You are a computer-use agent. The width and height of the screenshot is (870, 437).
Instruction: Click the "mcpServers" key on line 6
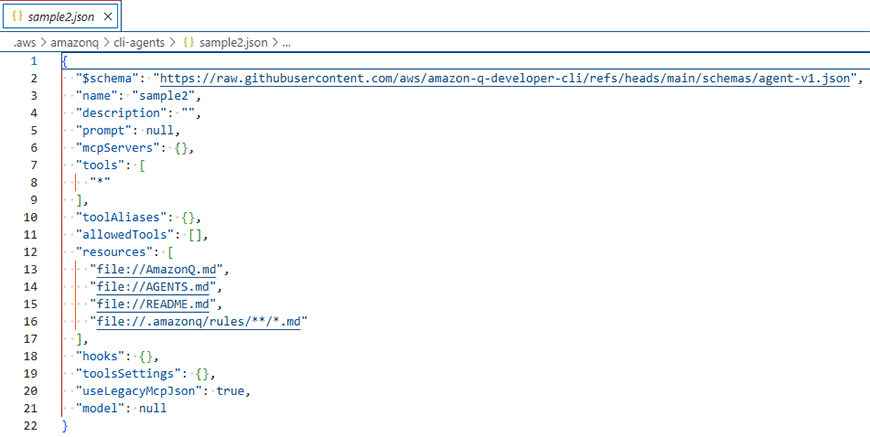[x=118, y=148]
